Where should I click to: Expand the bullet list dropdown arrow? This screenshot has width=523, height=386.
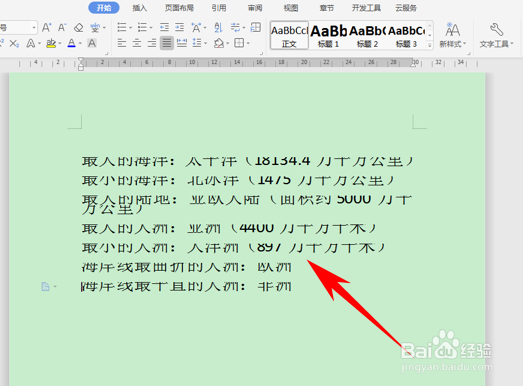pyautogui.click(x=130, y=28)
